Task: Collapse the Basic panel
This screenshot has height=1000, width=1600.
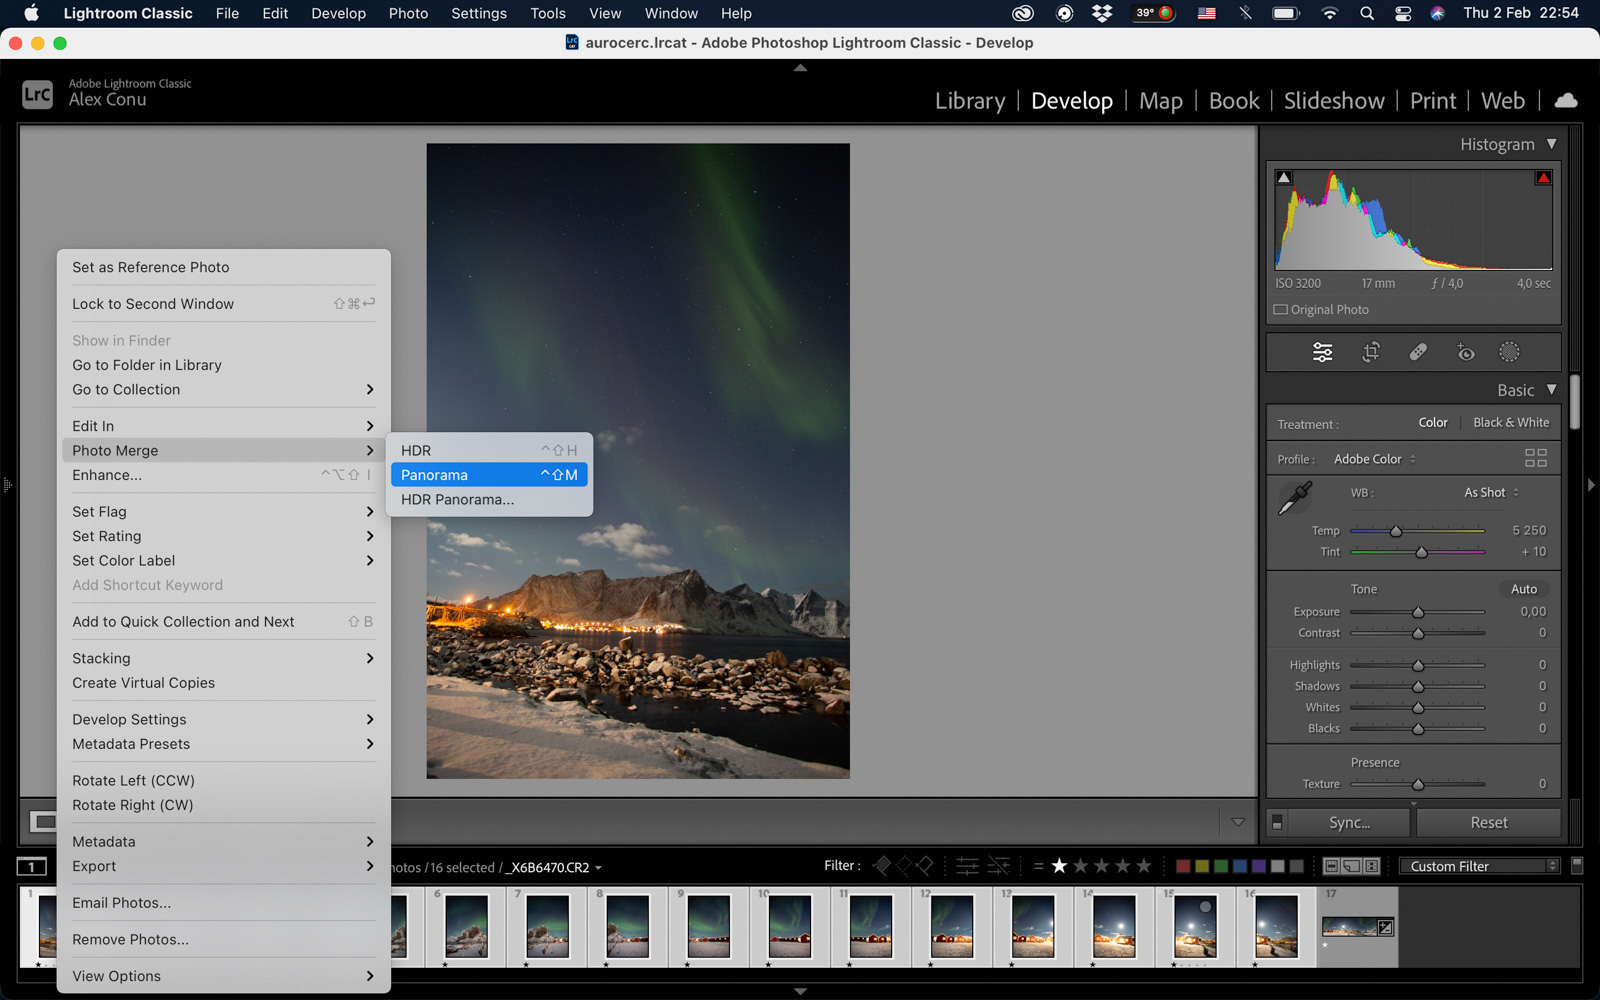Action: pos(1551,390)
